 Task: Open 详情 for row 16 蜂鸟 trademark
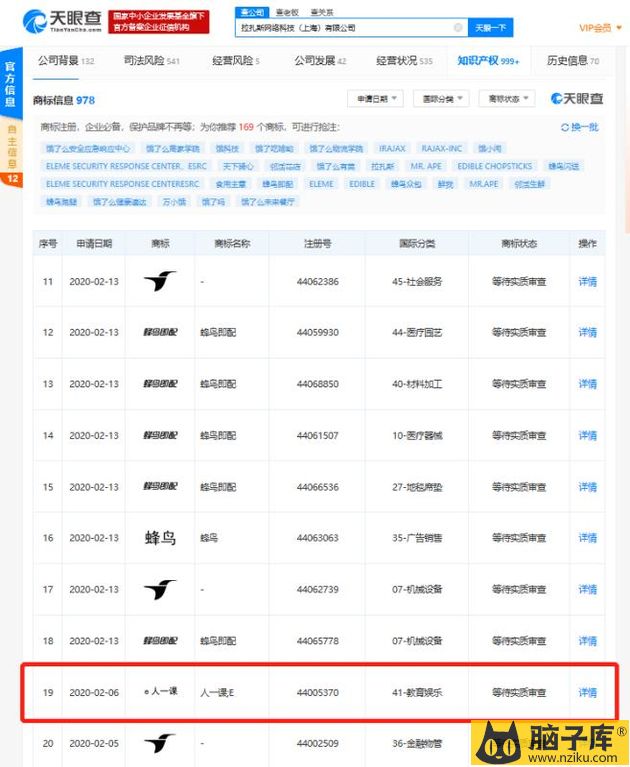(x=587, y=538)
